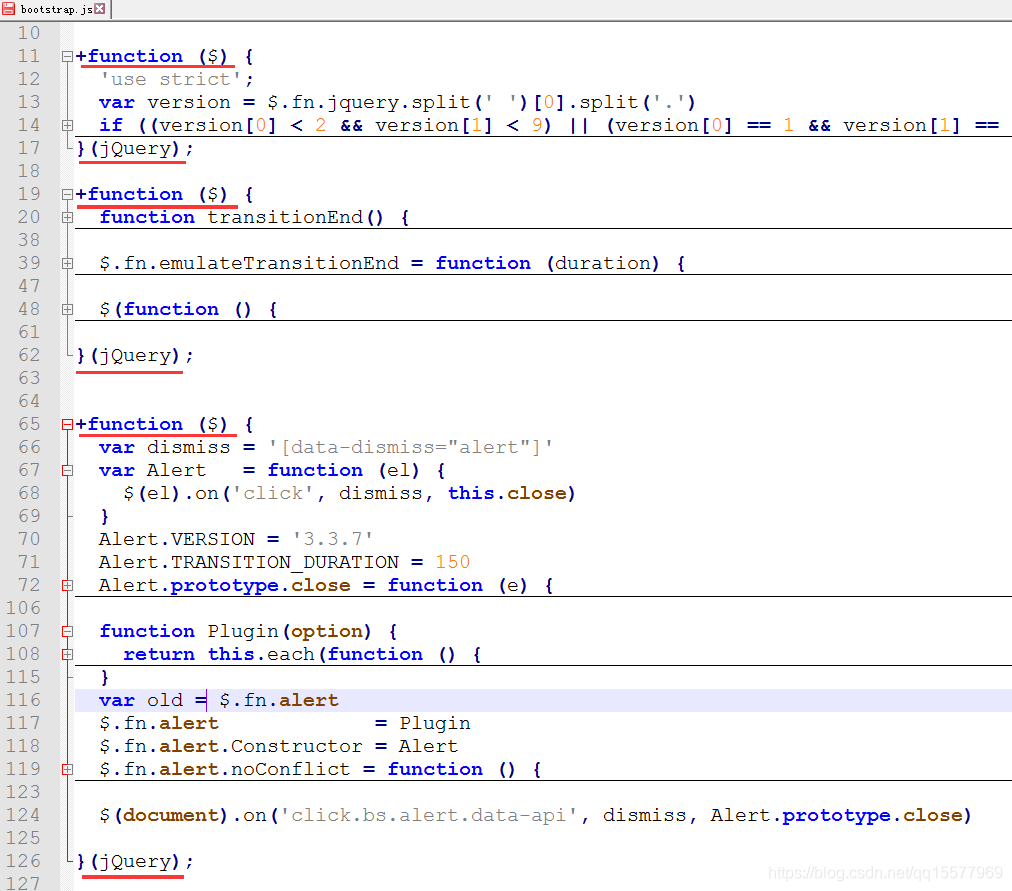Close the bootstrap.js tab
This screenshot has height=891, width=1012.
click(99, 7)
